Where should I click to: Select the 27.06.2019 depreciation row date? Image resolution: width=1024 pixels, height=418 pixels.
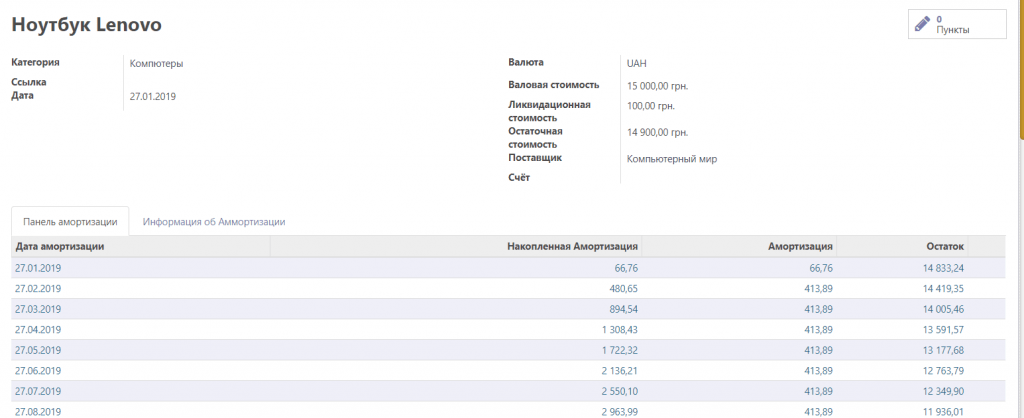coord(38,371)
